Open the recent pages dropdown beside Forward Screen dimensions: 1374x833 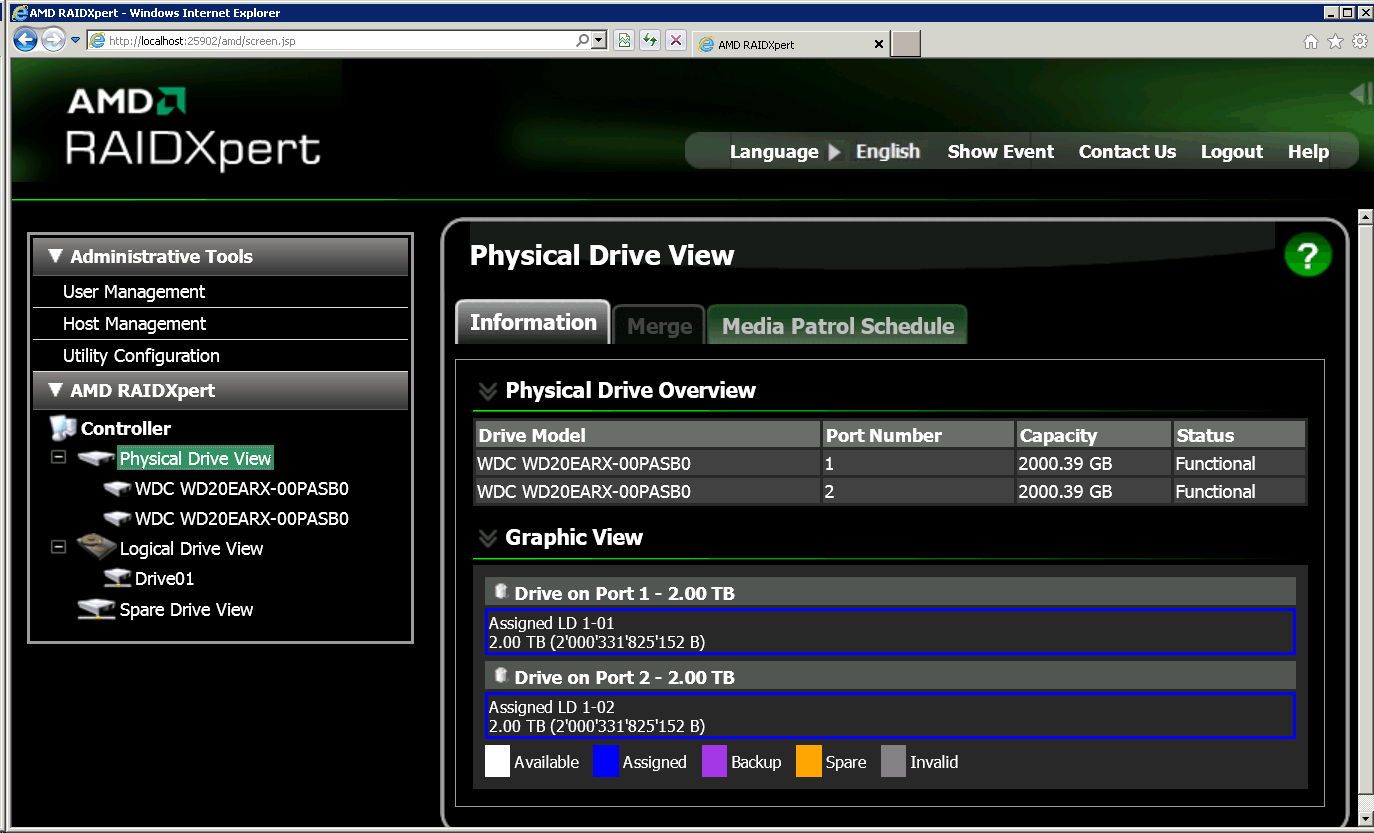point(76,40)
